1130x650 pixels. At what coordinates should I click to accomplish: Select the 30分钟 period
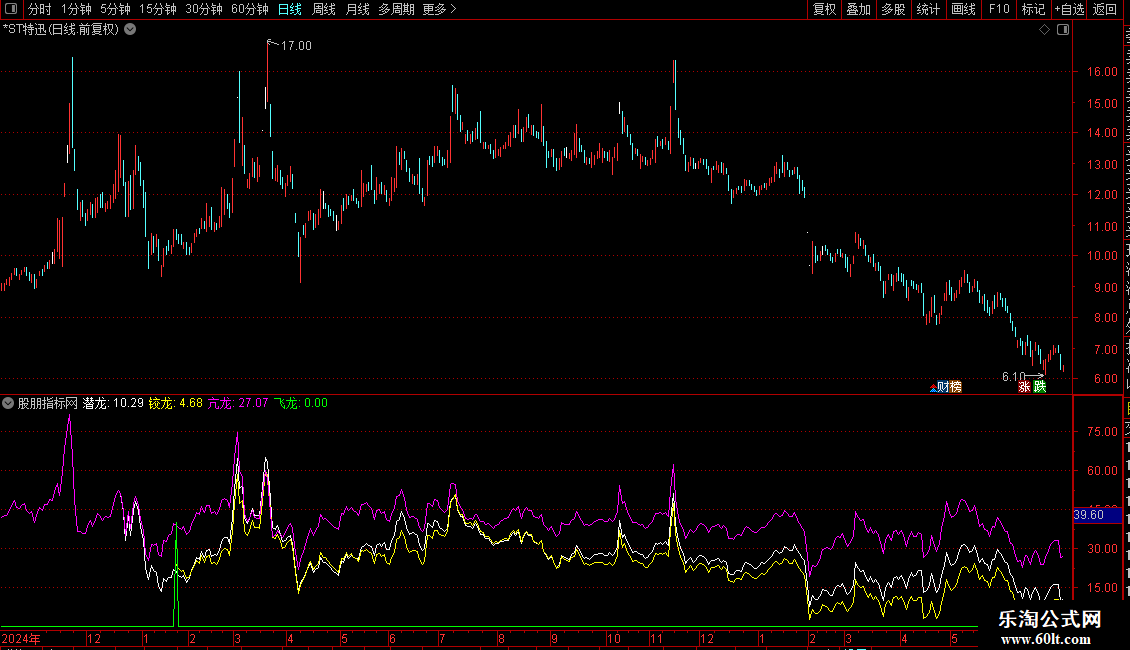[204, 9]
